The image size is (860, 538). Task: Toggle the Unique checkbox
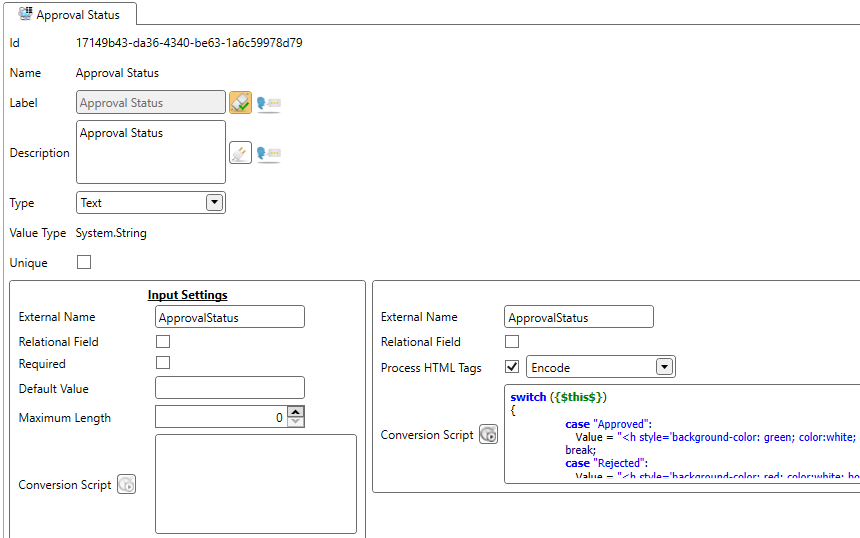click(84, 262)
